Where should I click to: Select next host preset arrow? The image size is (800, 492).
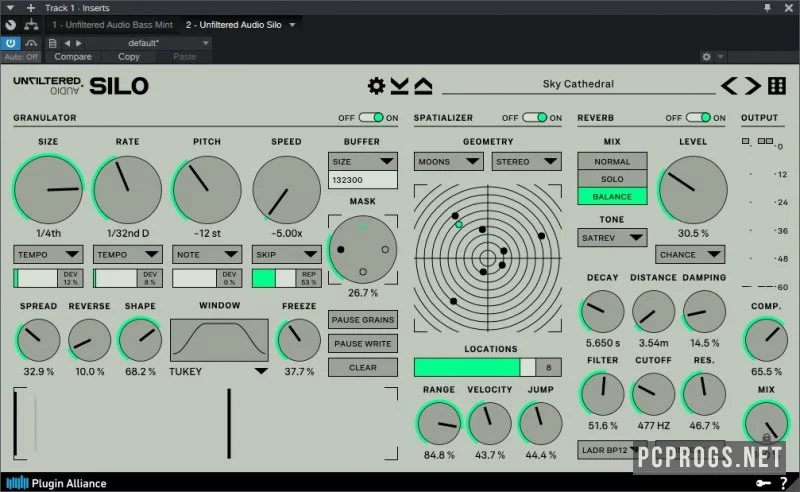[x=79, y=43]
